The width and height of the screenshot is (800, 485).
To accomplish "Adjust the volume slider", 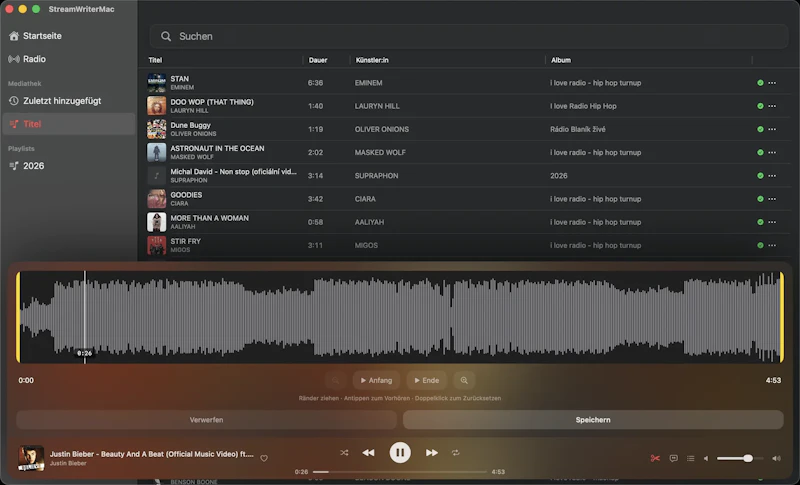I will pyautogui.click(x=740, y=458).
